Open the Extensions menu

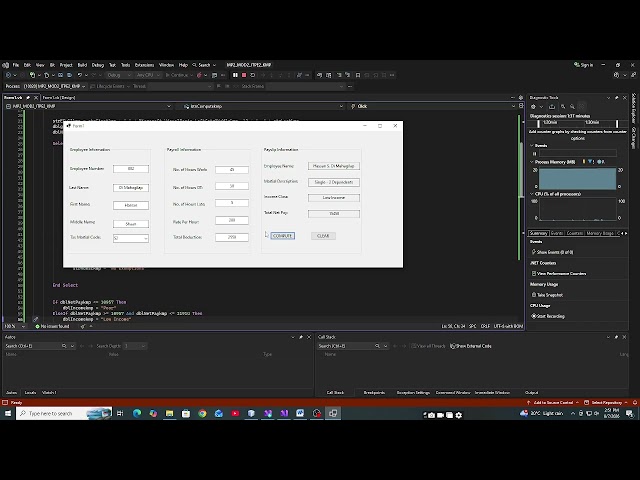144,65
